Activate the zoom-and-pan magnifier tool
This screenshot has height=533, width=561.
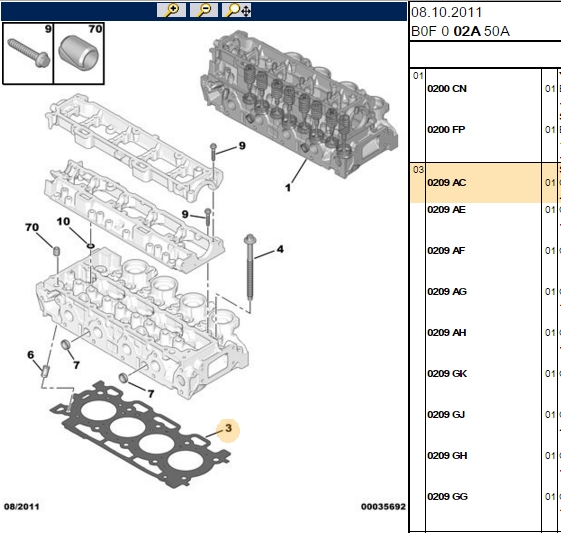click(x=236, y=10)
